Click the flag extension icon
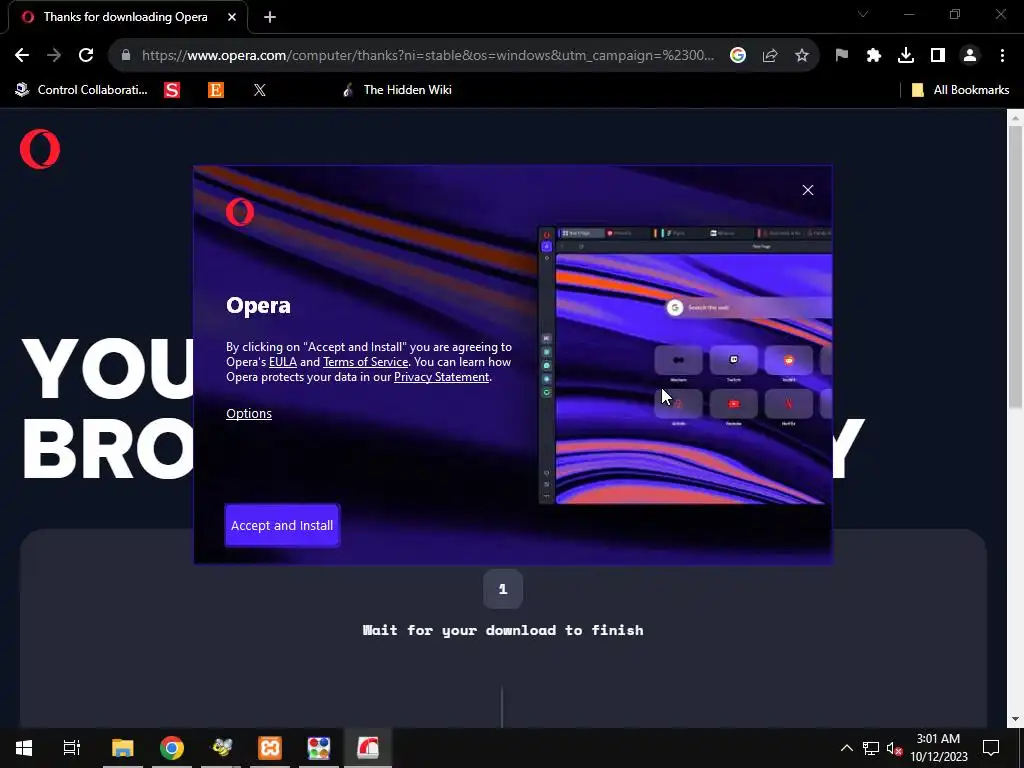 pyautogui.click(x=842, y=56)
